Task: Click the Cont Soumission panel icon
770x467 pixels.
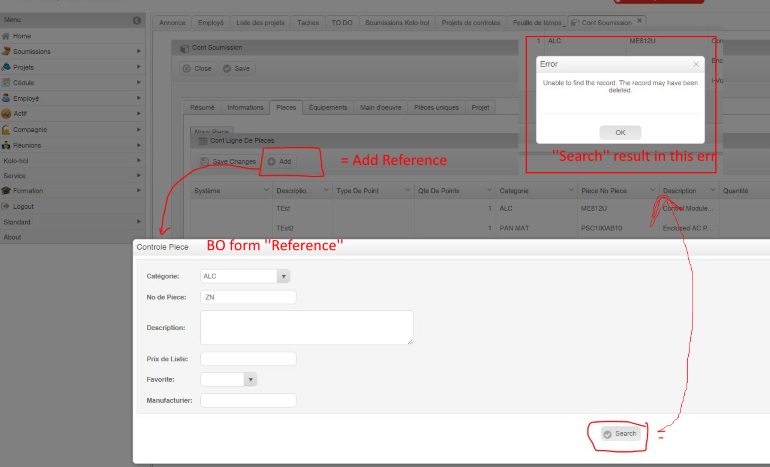Action: [x=185, y=48]
